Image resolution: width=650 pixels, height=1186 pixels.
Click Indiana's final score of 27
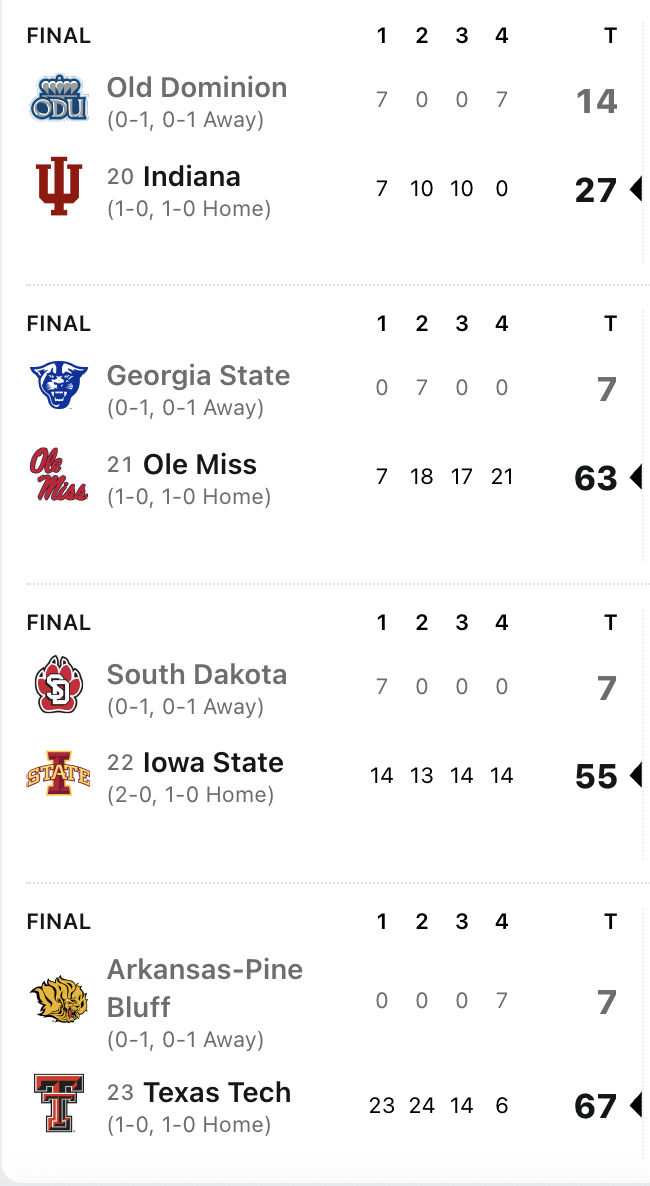(x=596, y=190)
